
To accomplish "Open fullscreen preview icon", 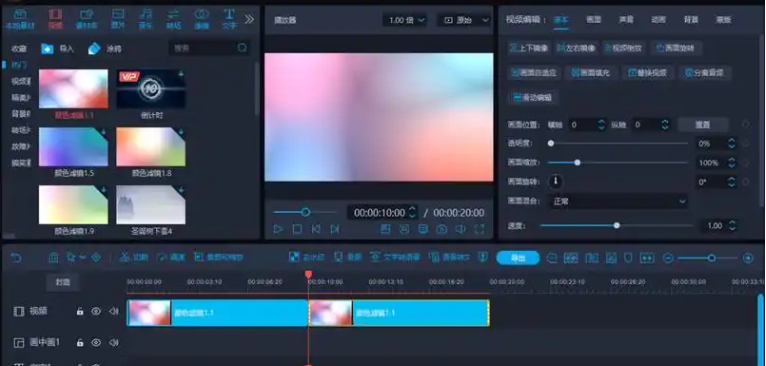I will (x=480, y=229).
